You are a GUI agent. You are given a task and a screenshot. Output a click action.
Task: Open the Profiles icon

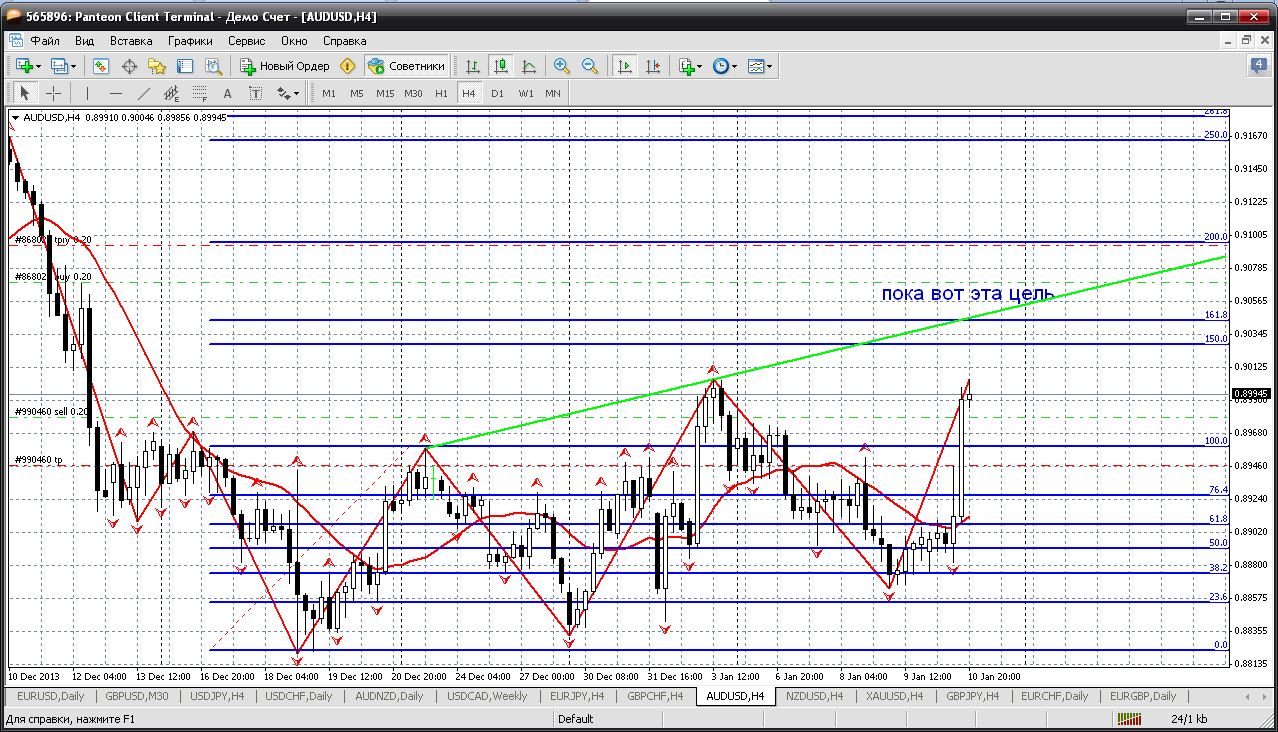pyautogui.click(x=59, y=66)
